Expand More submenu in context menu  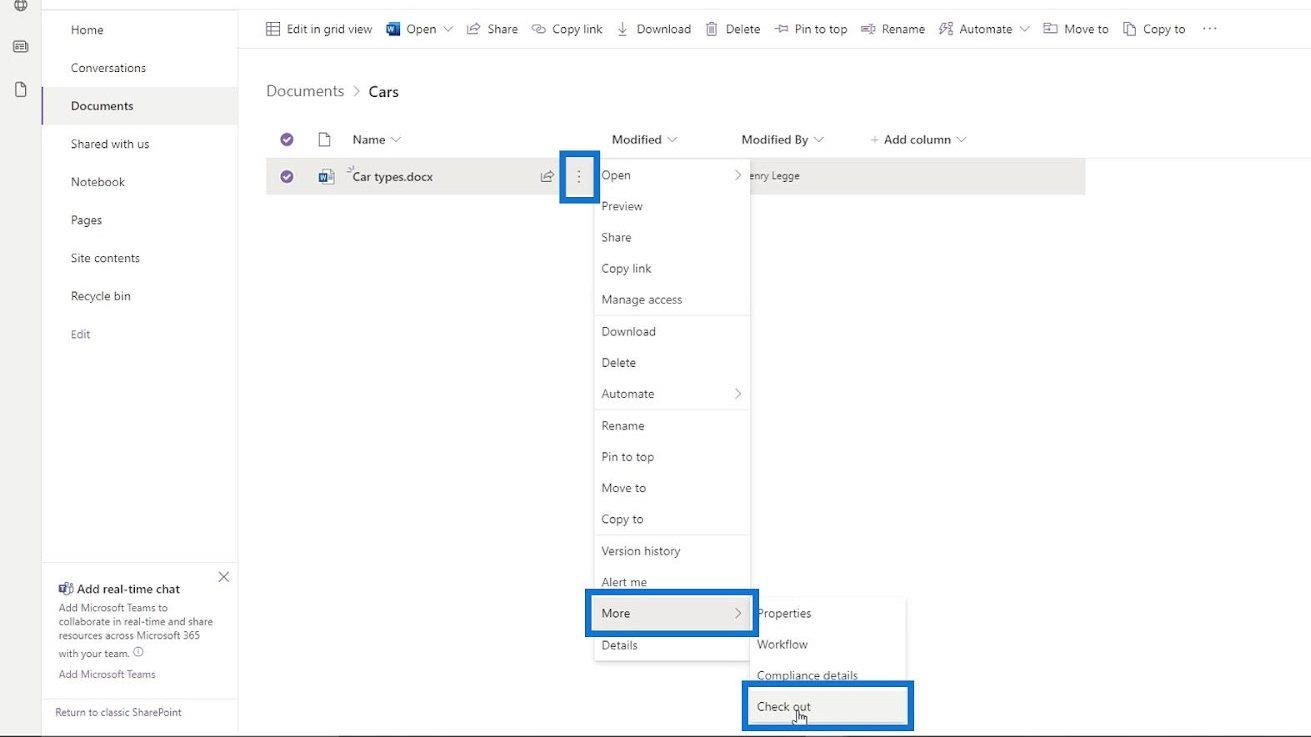click(x=672, y=613)
